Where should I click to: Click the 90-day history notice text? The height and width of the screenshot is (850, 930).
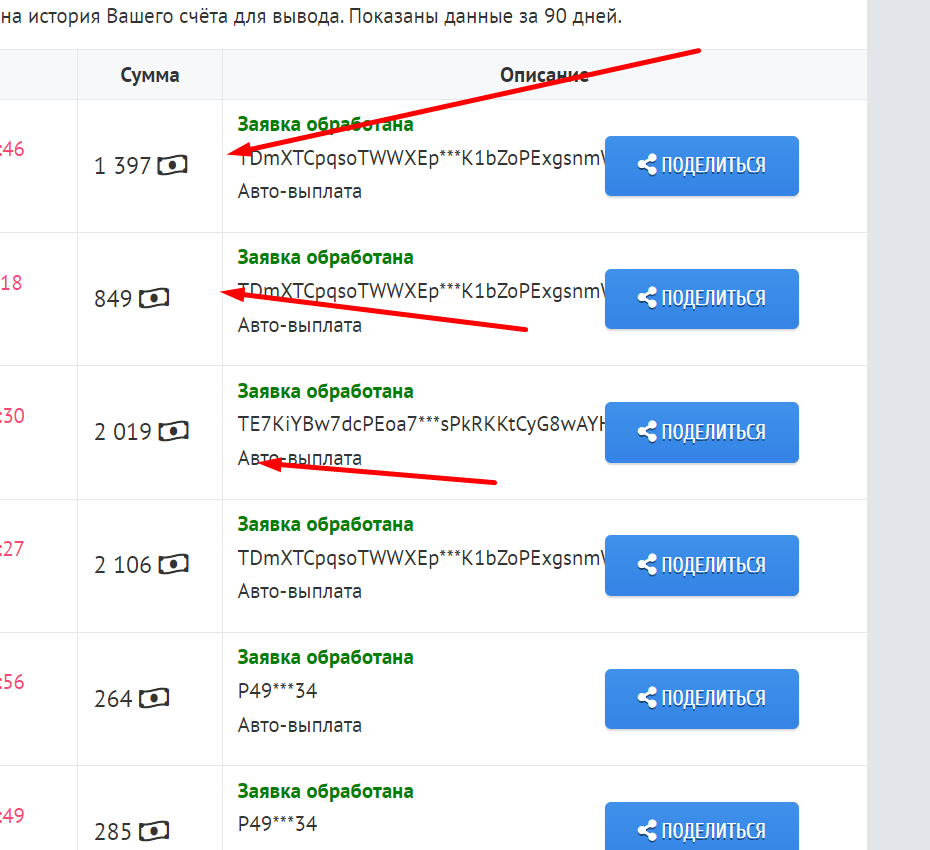click(311, 17)
